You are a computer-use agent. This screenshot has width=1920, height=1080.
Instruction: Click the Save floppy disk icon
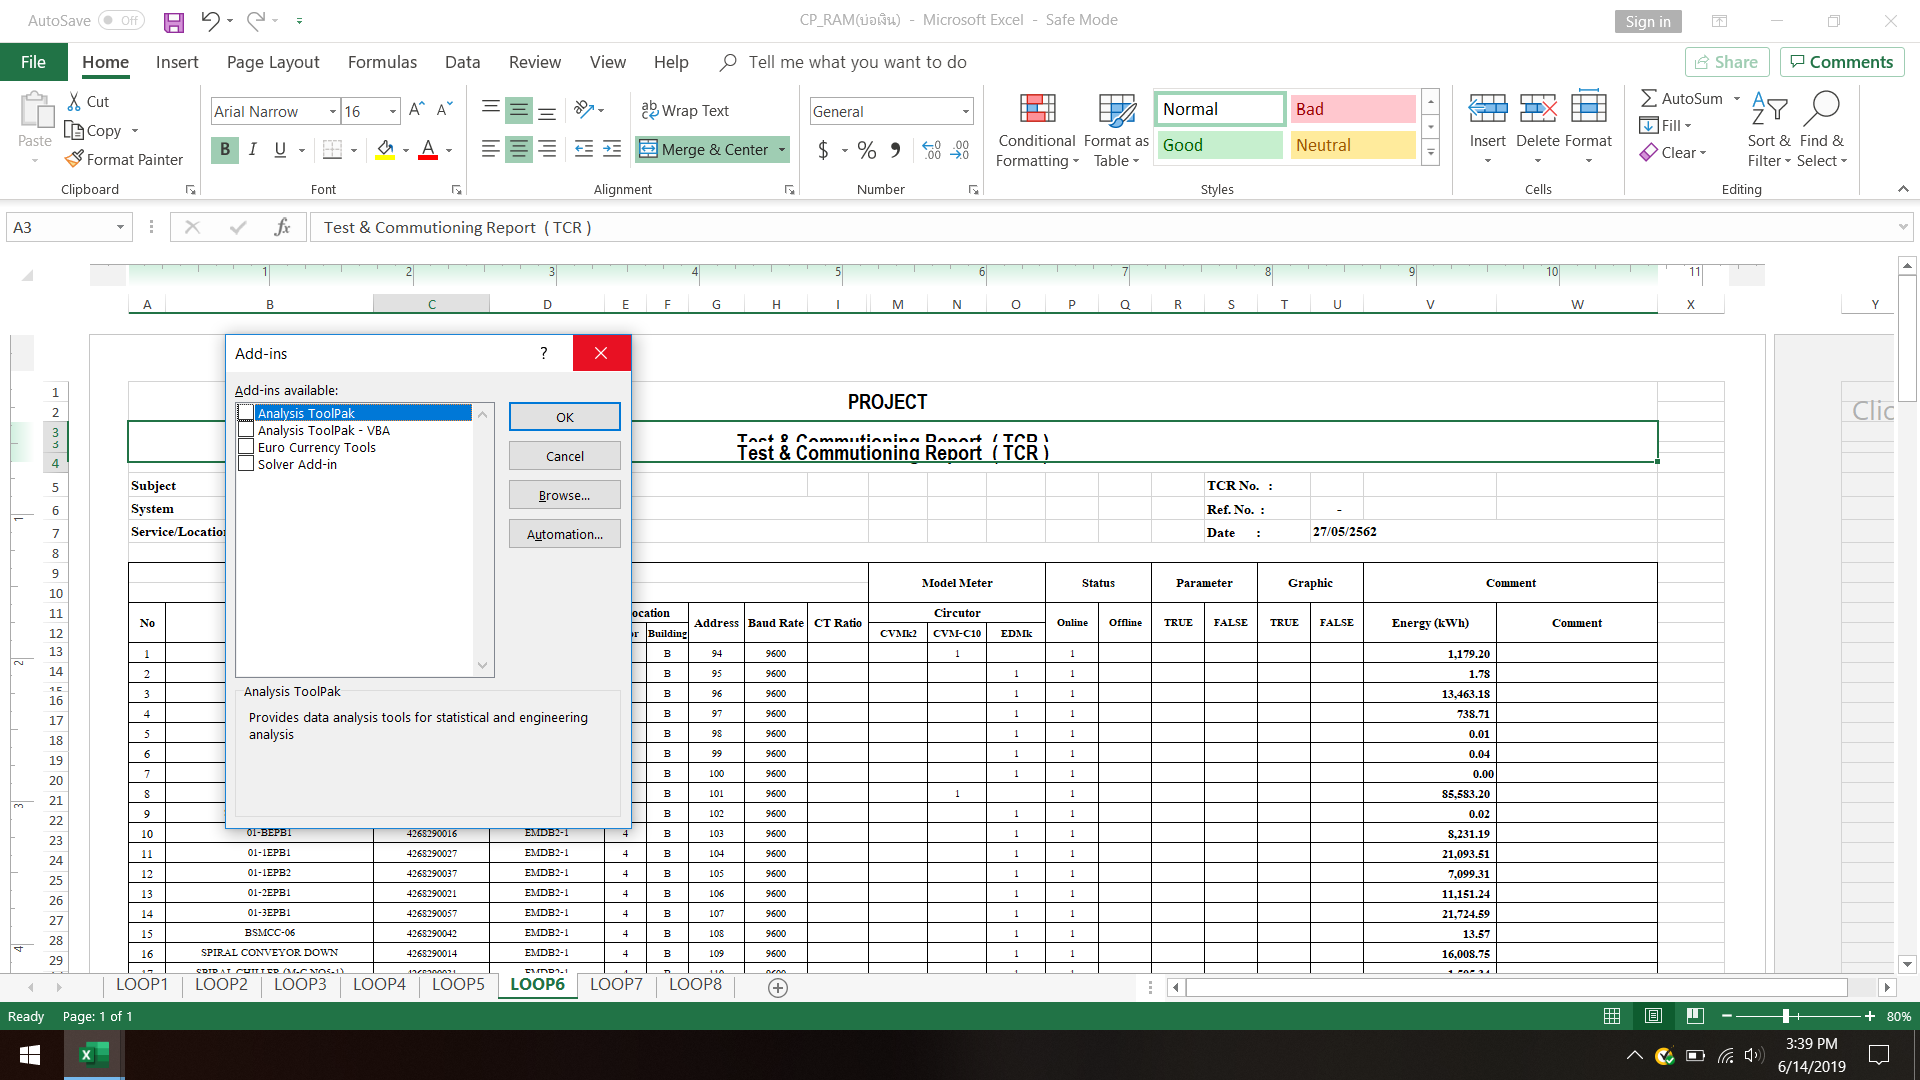click(174, 21)
